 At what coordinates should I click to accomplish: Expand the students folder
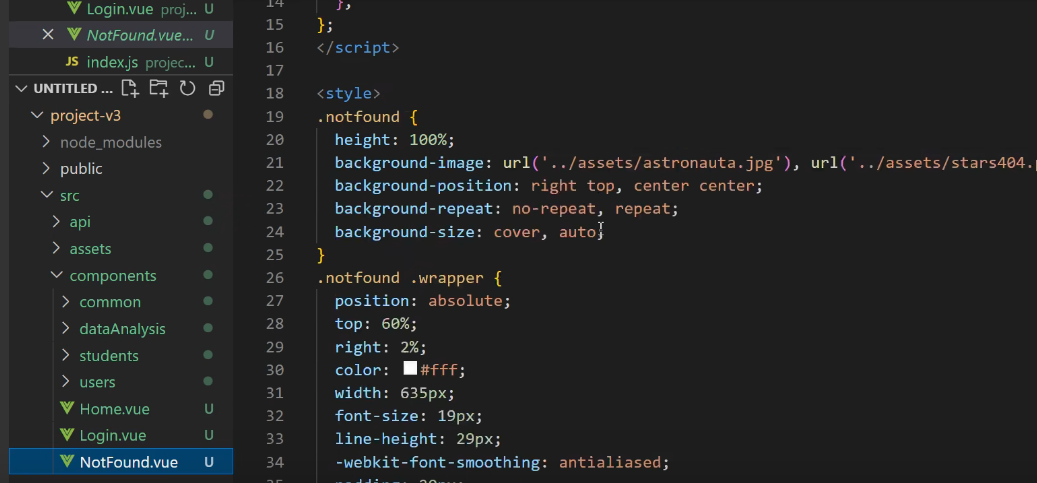tap(65, 355)
